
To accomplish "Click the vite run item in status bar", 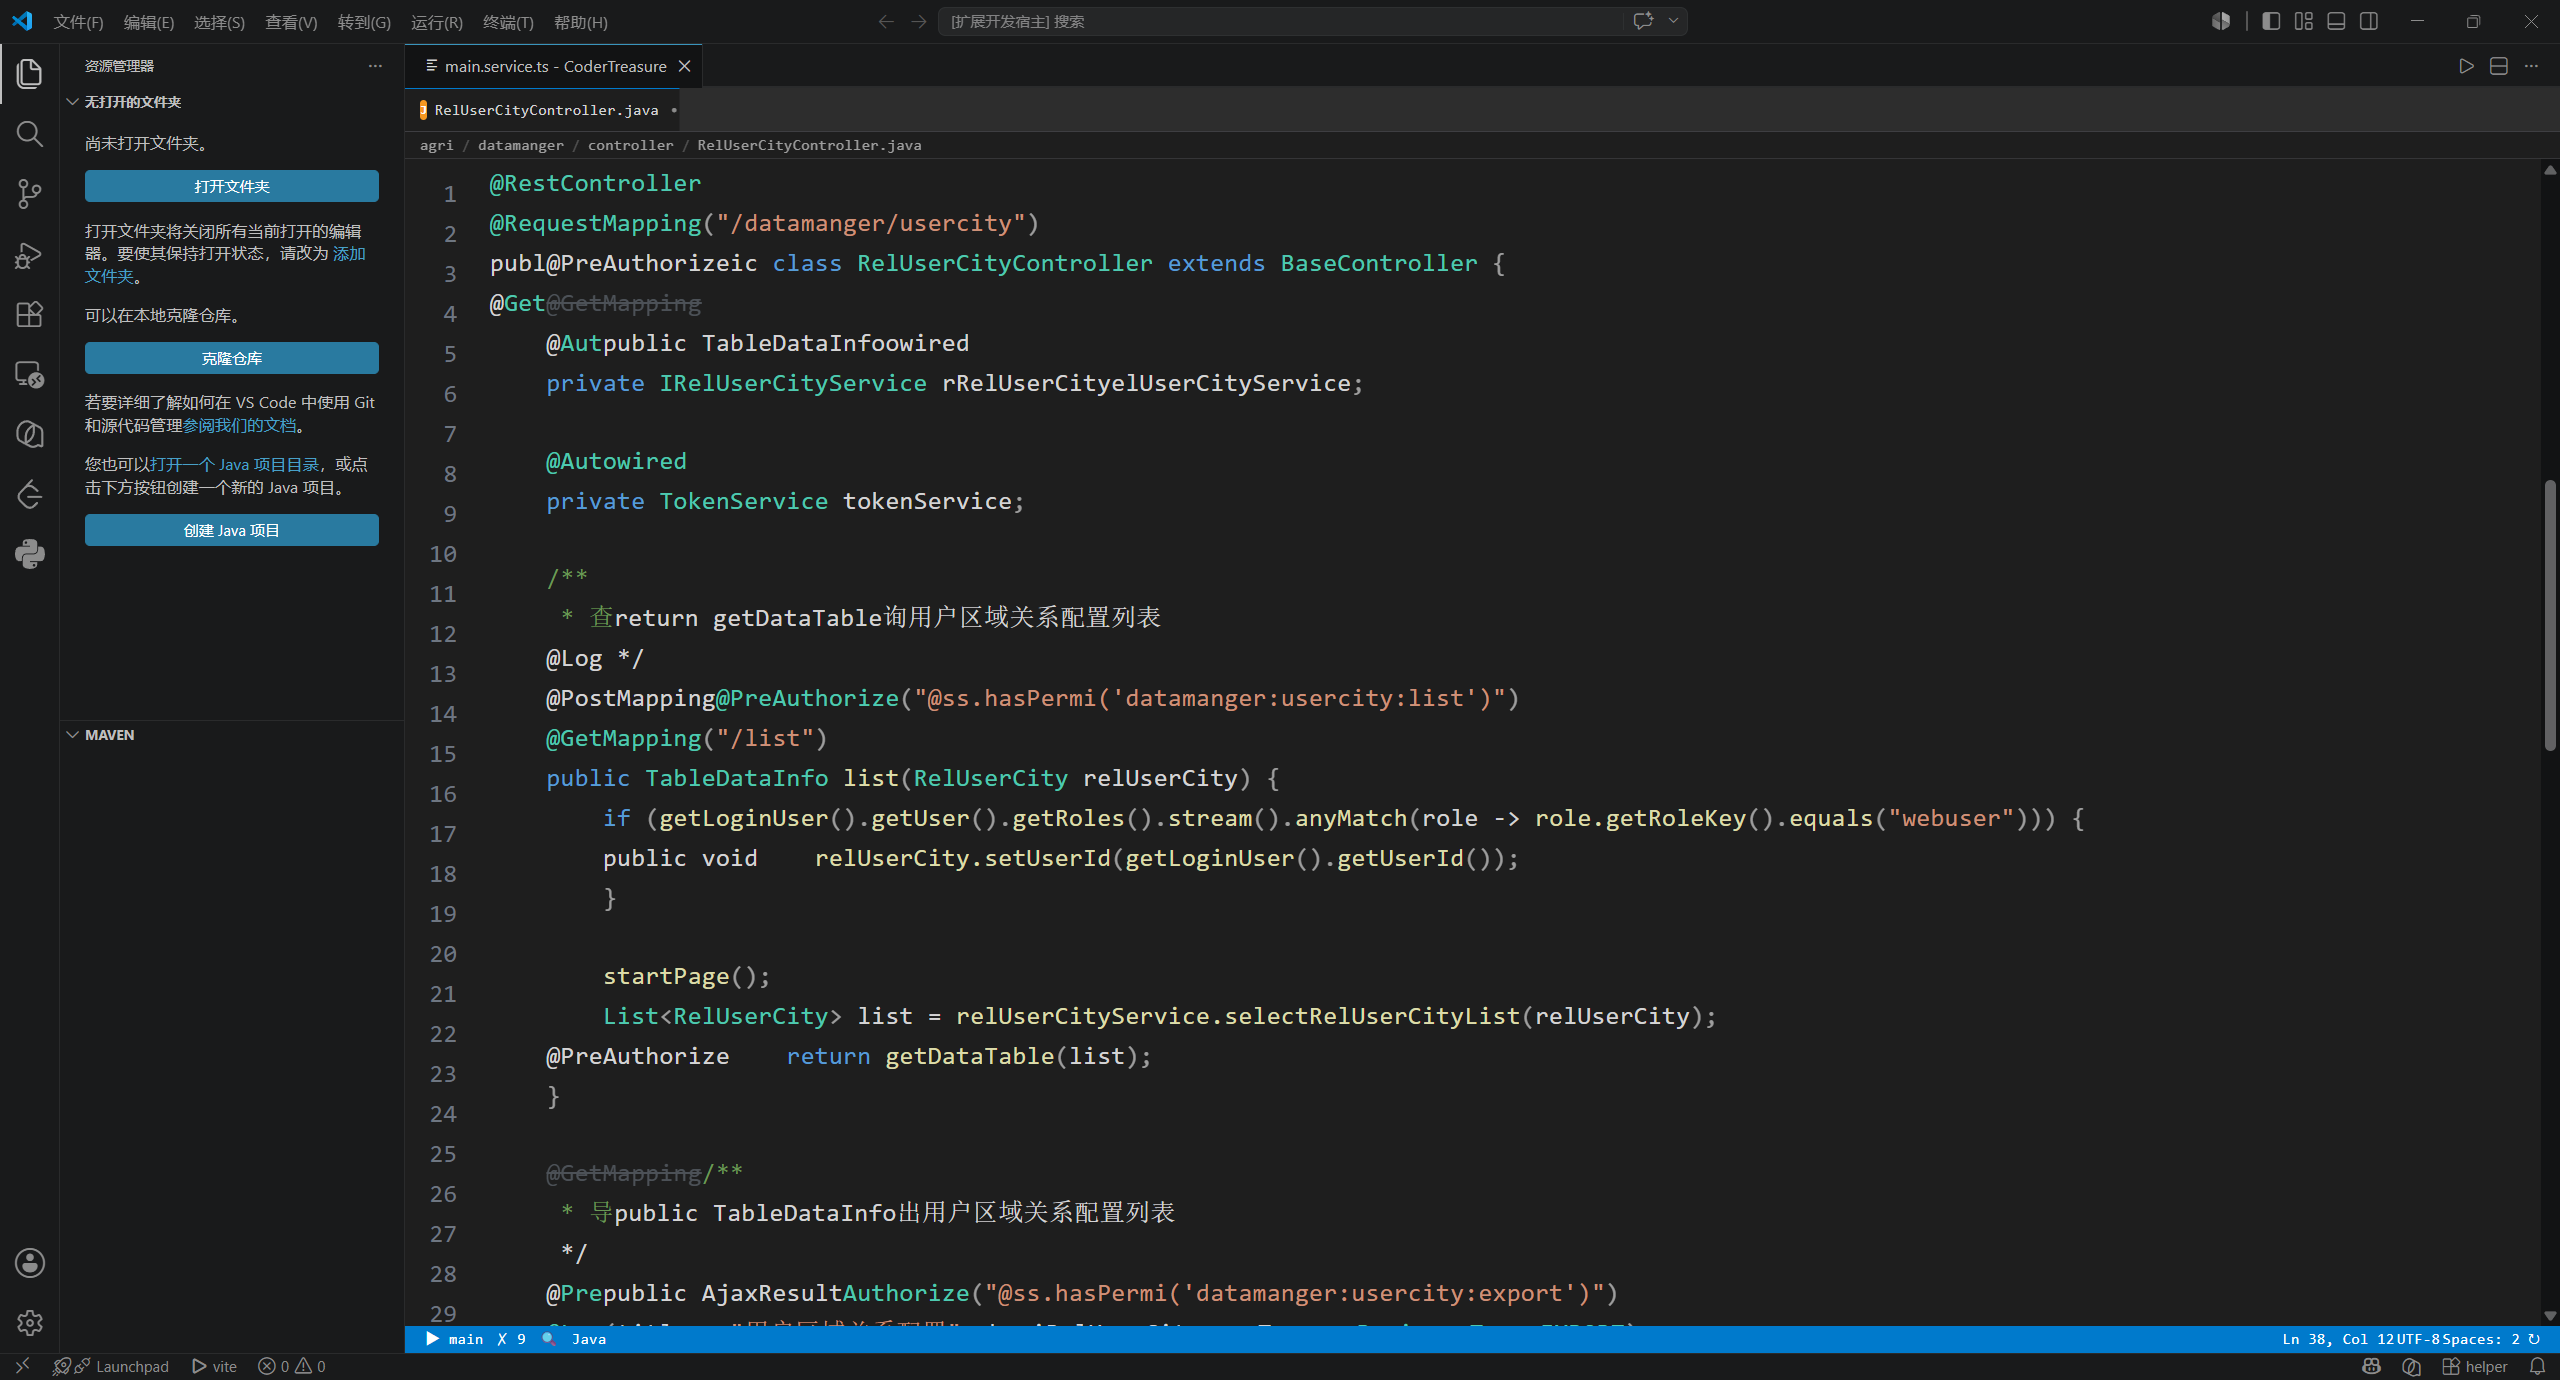I will click(215, 1366).
